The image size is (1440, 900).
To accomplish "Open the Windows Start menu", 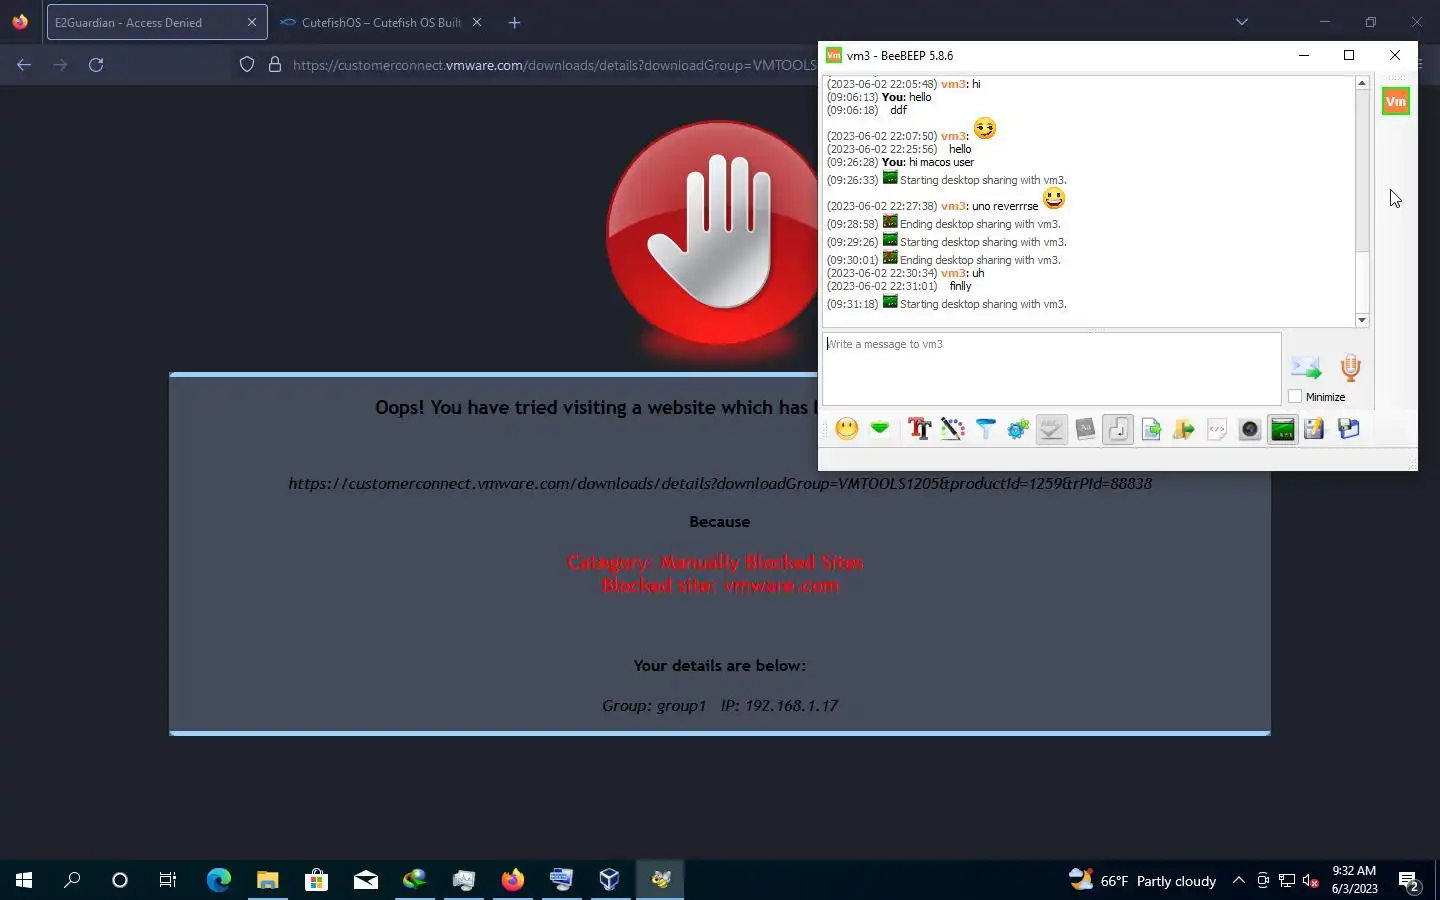I will (x=24, y=880).
